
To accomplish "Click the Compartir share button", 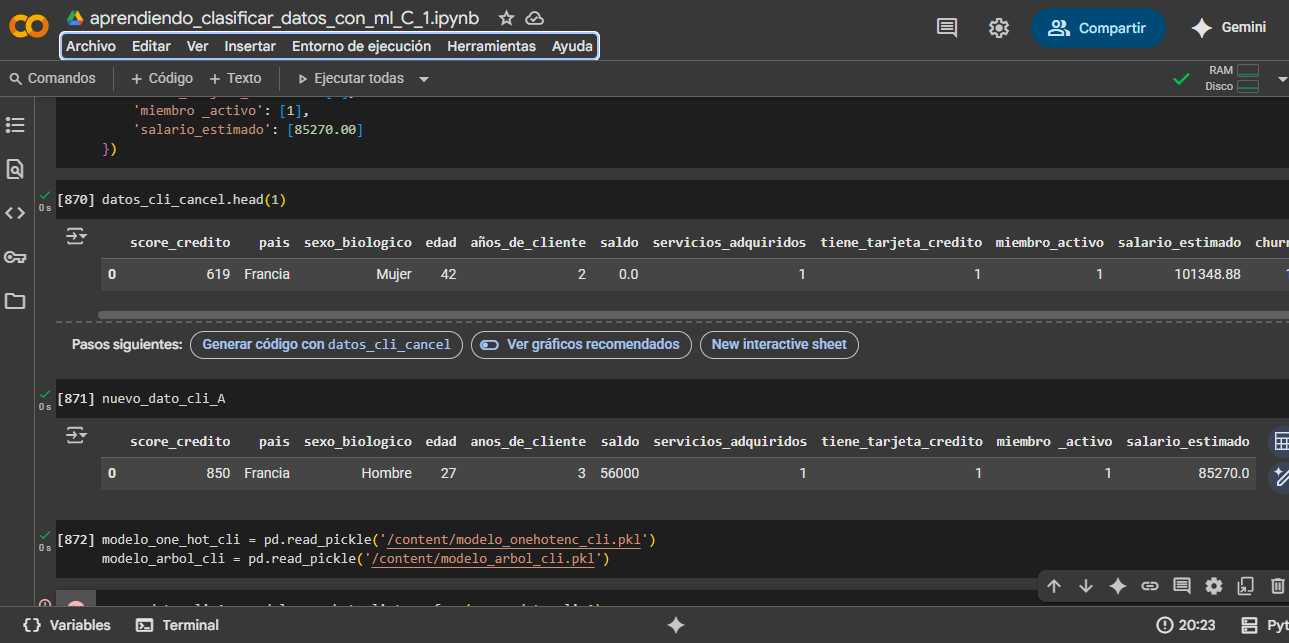I will (1098, 28).
